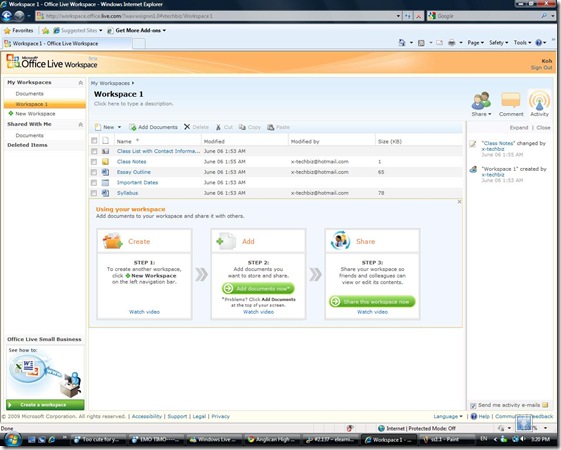Collapse the My Workspaces section
The width and height of the screenshot is (561, 450).
(81, 83)
